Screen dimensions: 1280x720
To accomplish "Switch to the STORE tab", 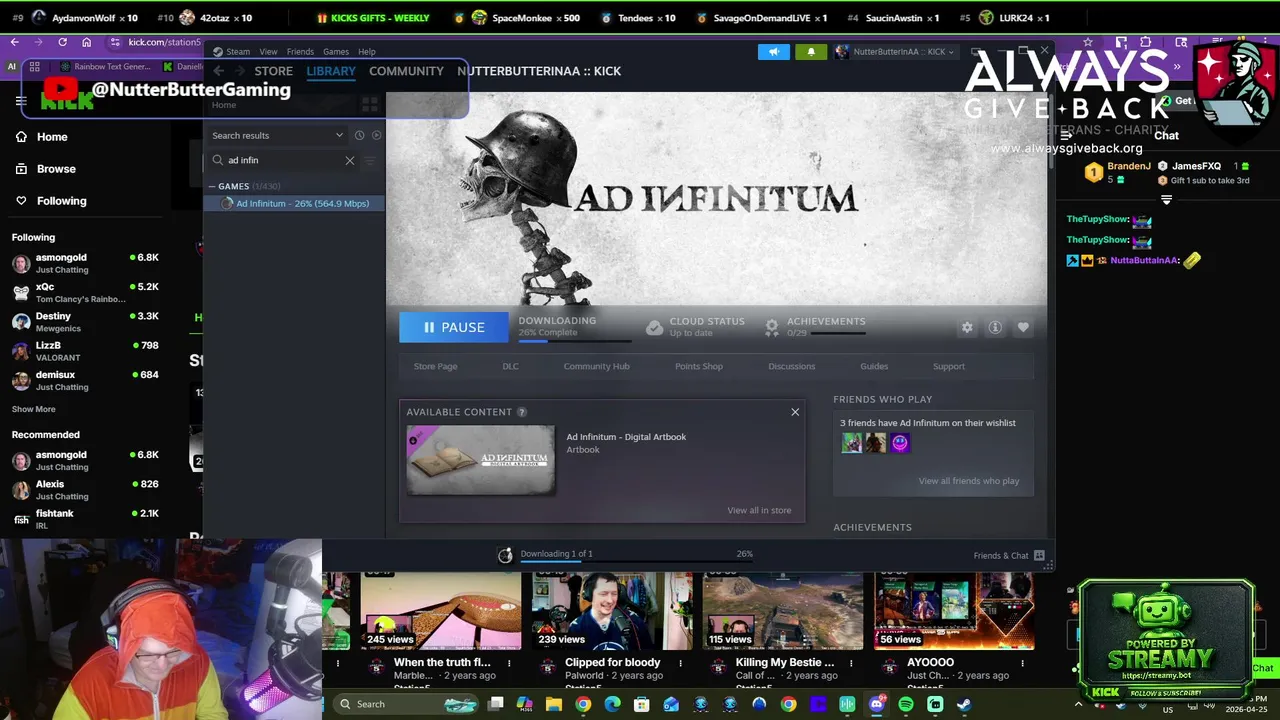I will click(273, 71).
